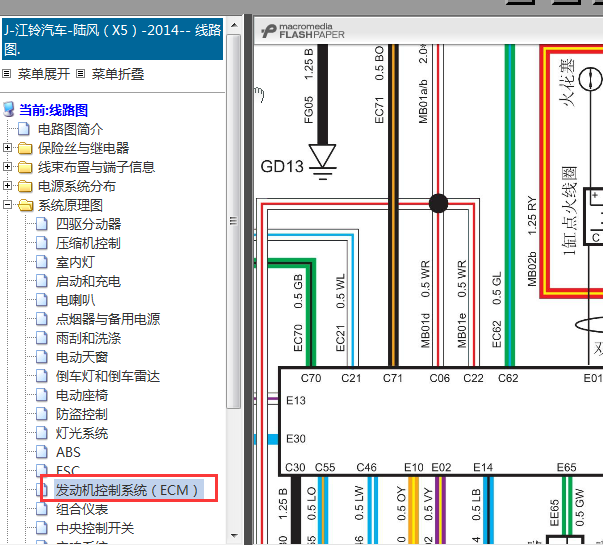The width and height of the screenshot is (603, 545).
Task: Expand the 电源系统分布 folder
Action: [7, 185]
